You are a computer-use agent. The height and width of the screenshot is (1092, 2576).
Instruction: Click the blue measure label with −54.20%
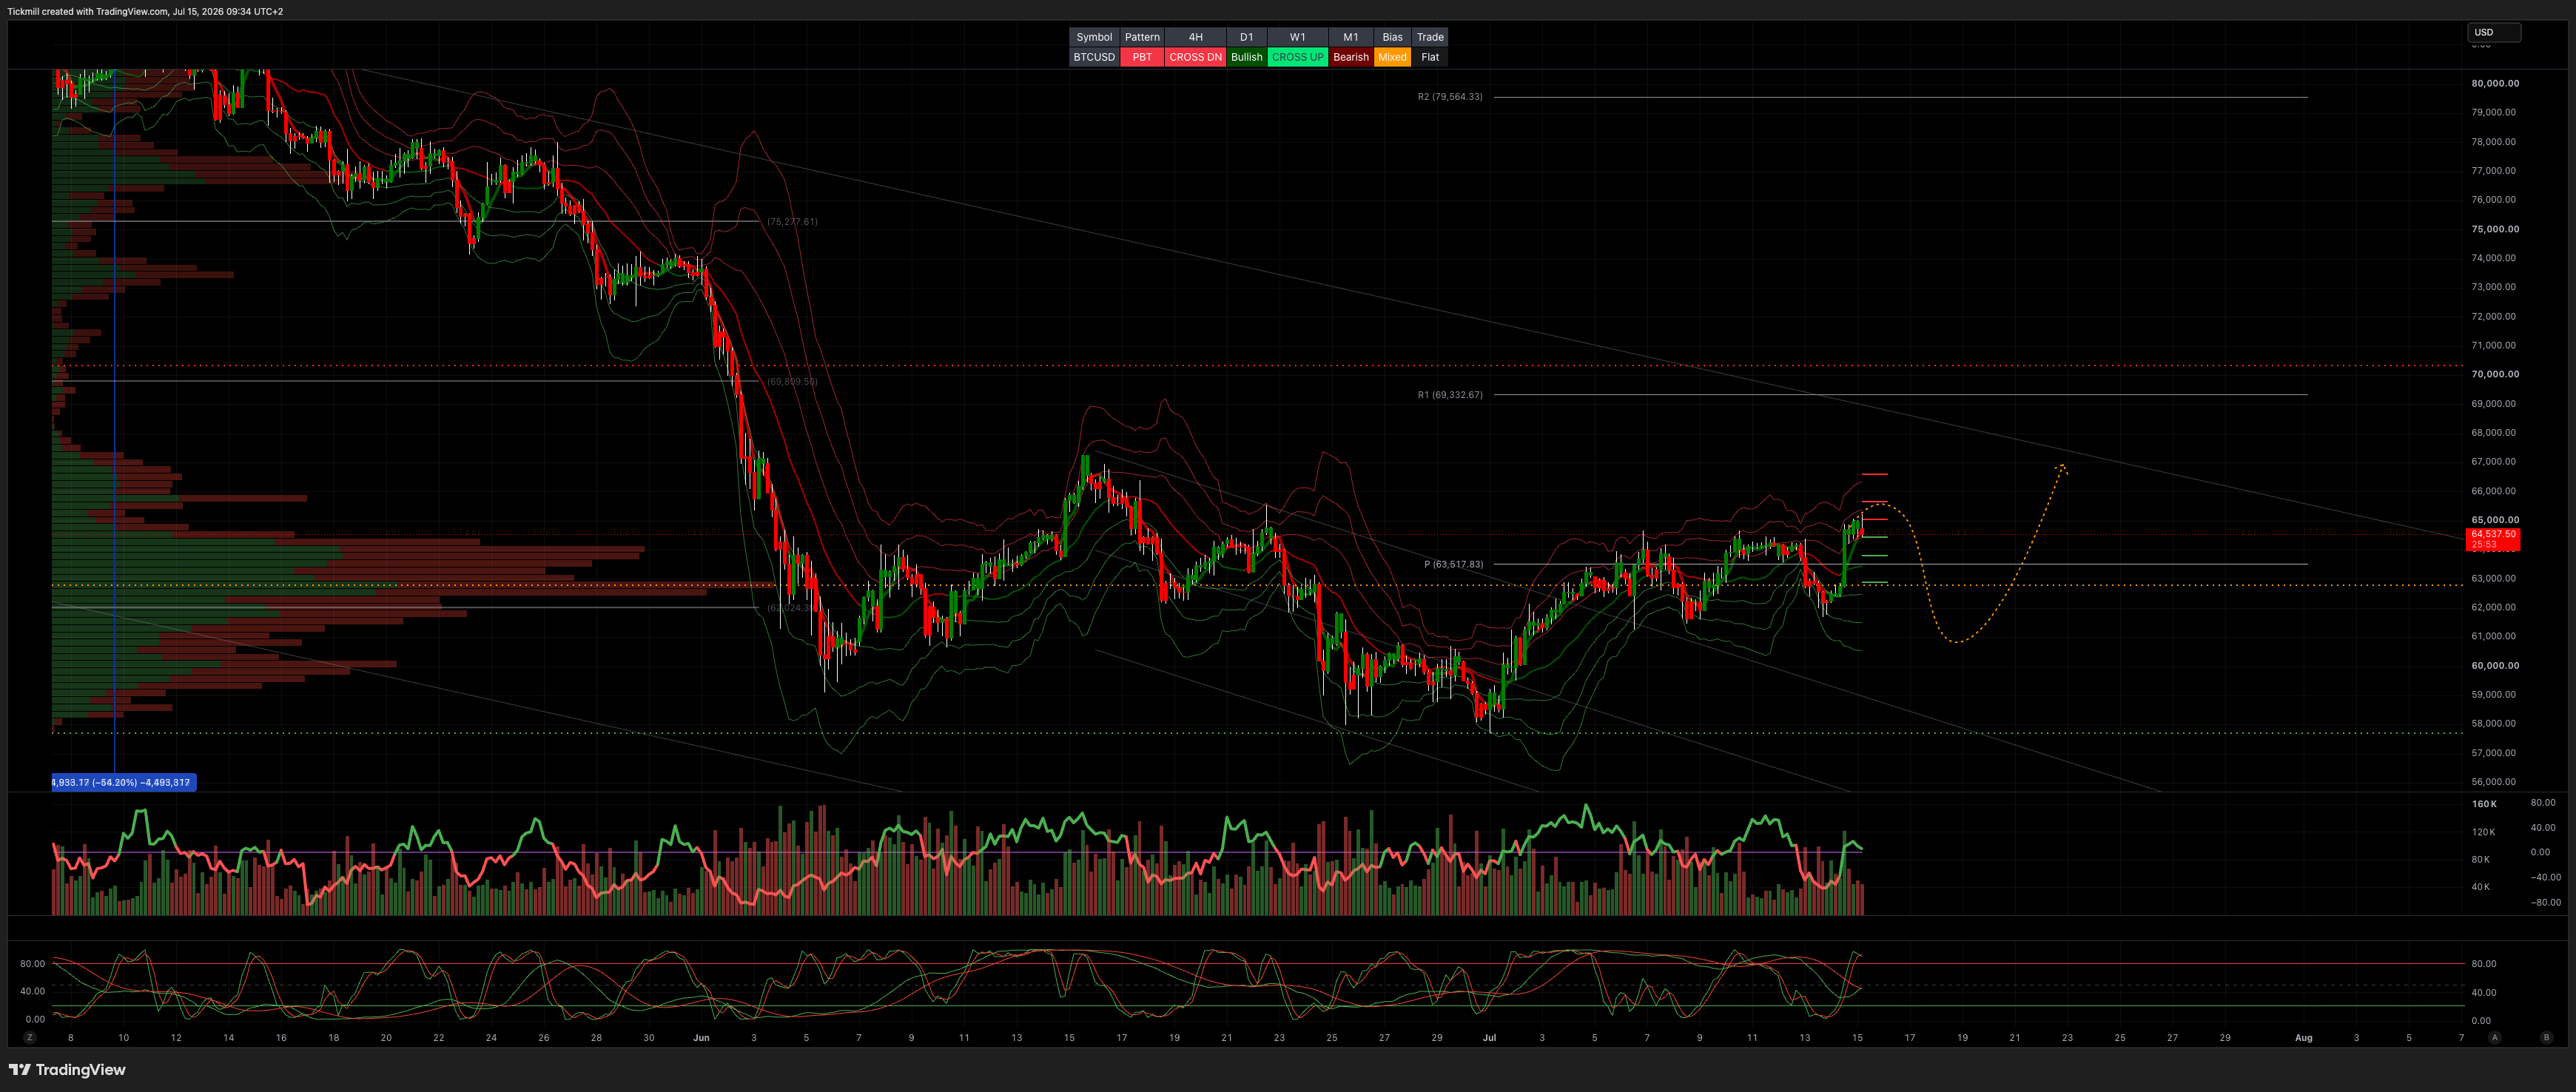124,782
